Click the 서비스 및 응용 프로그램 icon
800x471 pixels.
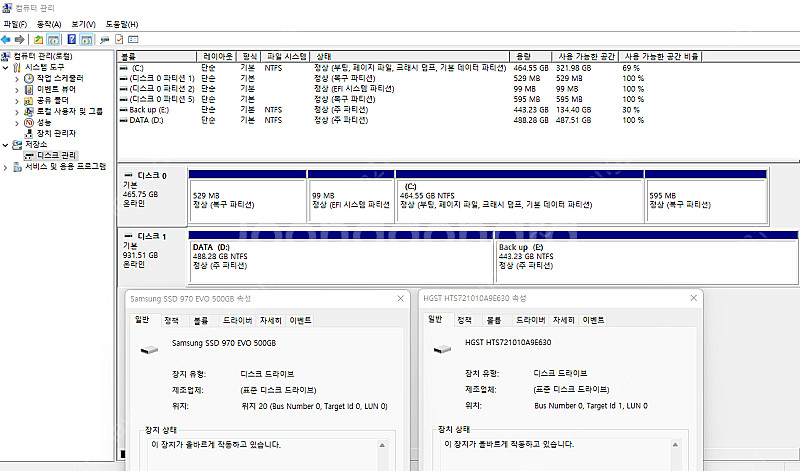pyautogui.click(x=17, y=167)
